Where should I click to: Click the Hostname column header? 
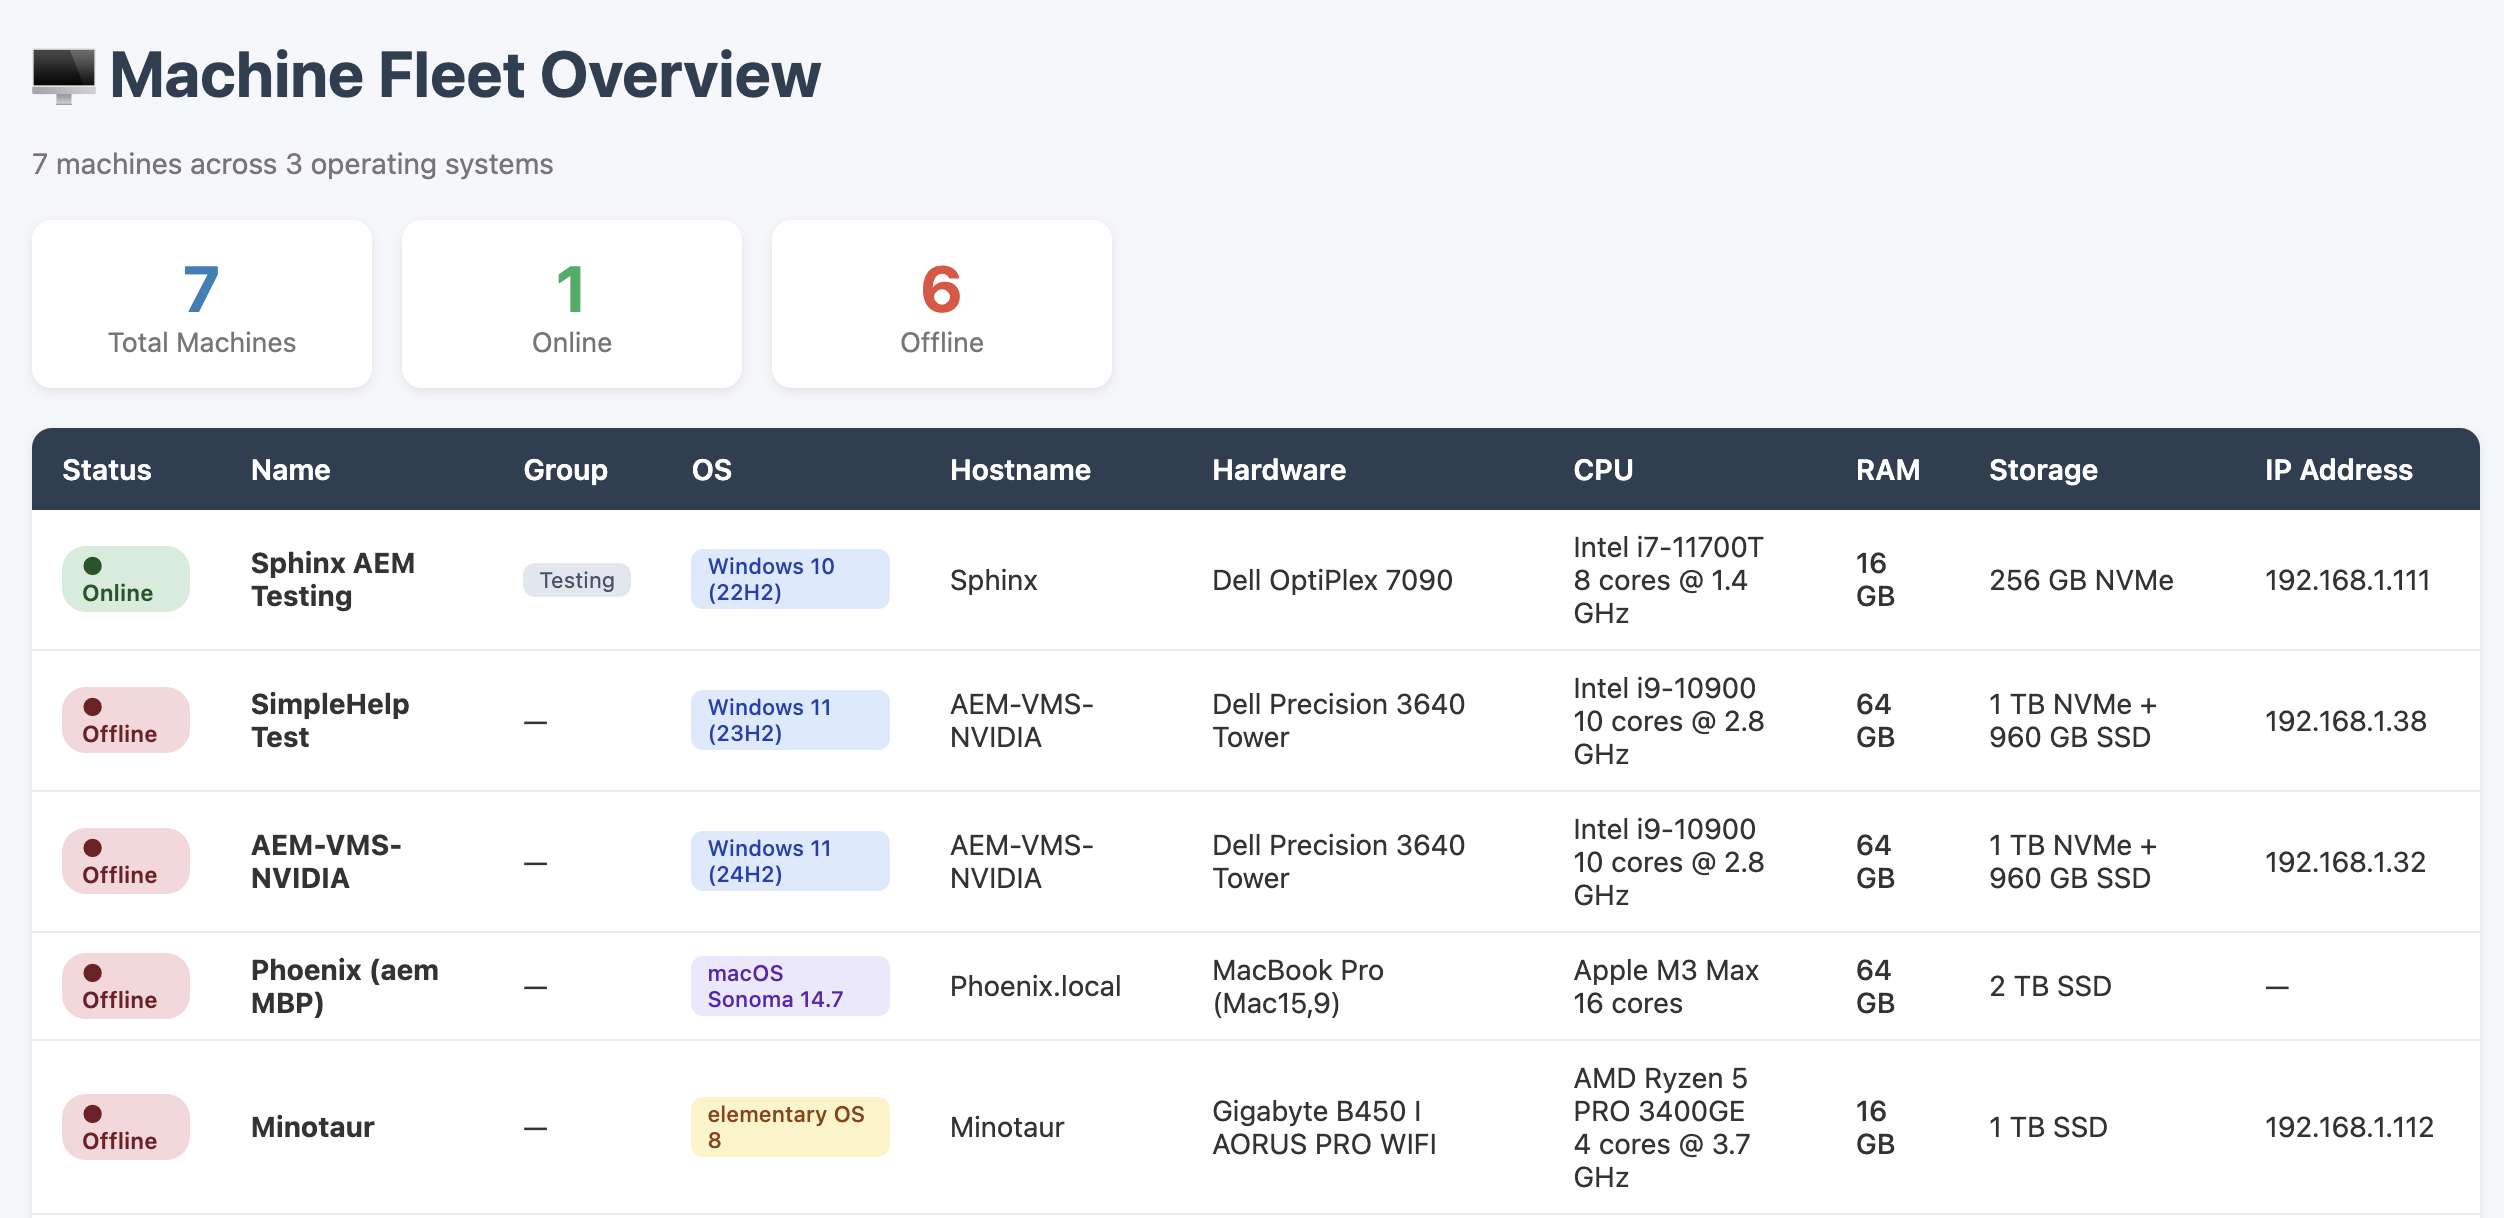click(1020, 470)
